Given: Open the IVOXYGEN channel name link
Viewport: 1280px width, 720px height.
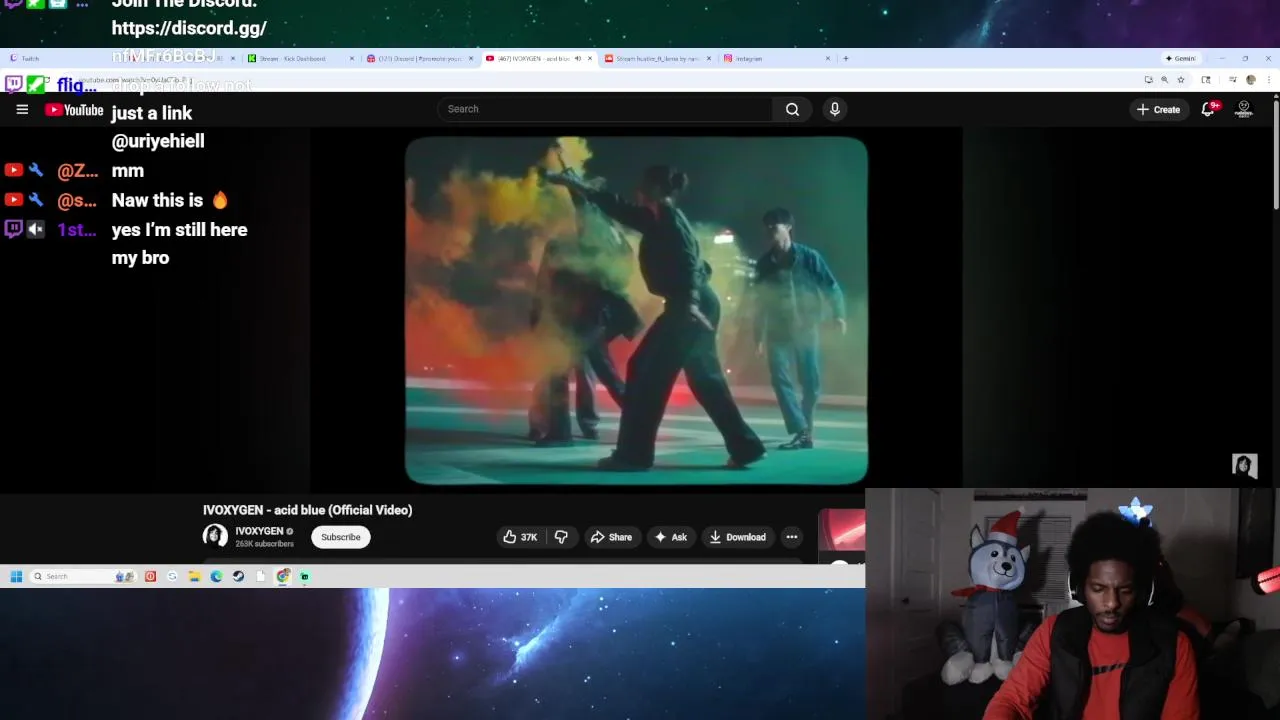Looking at the screenshot, I should [x=259, y=531].
